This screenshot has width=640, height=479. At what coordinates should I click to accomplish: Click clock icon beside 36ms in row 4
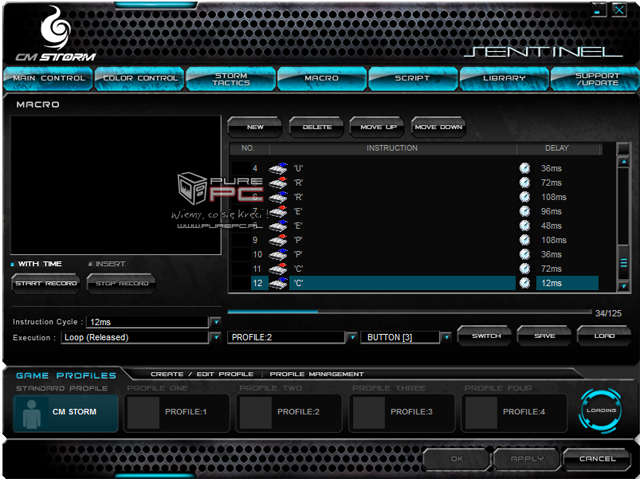click(524, 168)
